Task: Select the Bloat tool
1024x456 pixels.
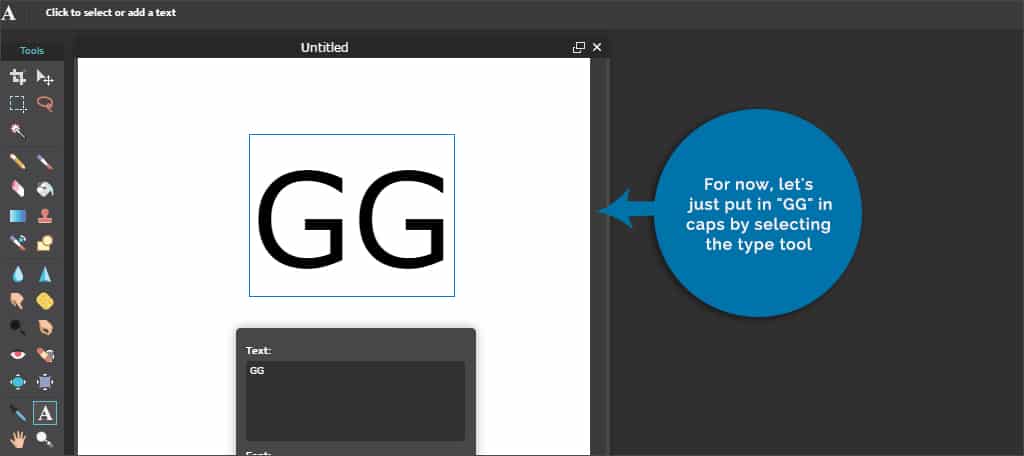Action: coord(18,382)
